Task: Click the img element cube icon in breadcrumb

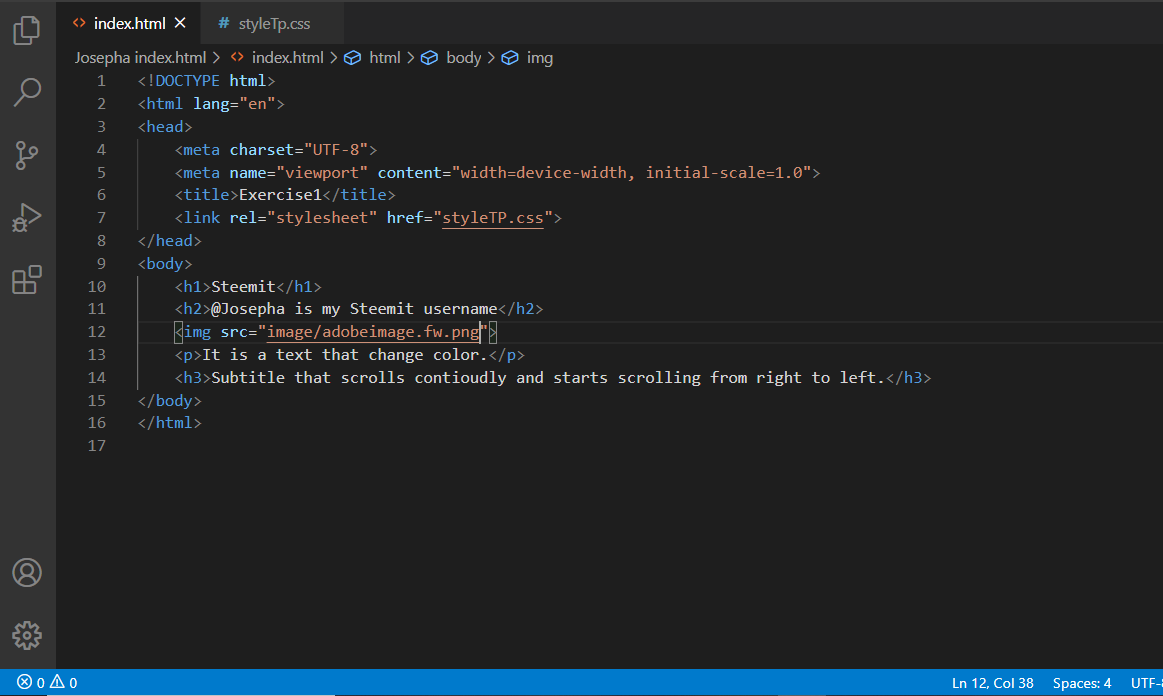Action: (x=510, y=58)
